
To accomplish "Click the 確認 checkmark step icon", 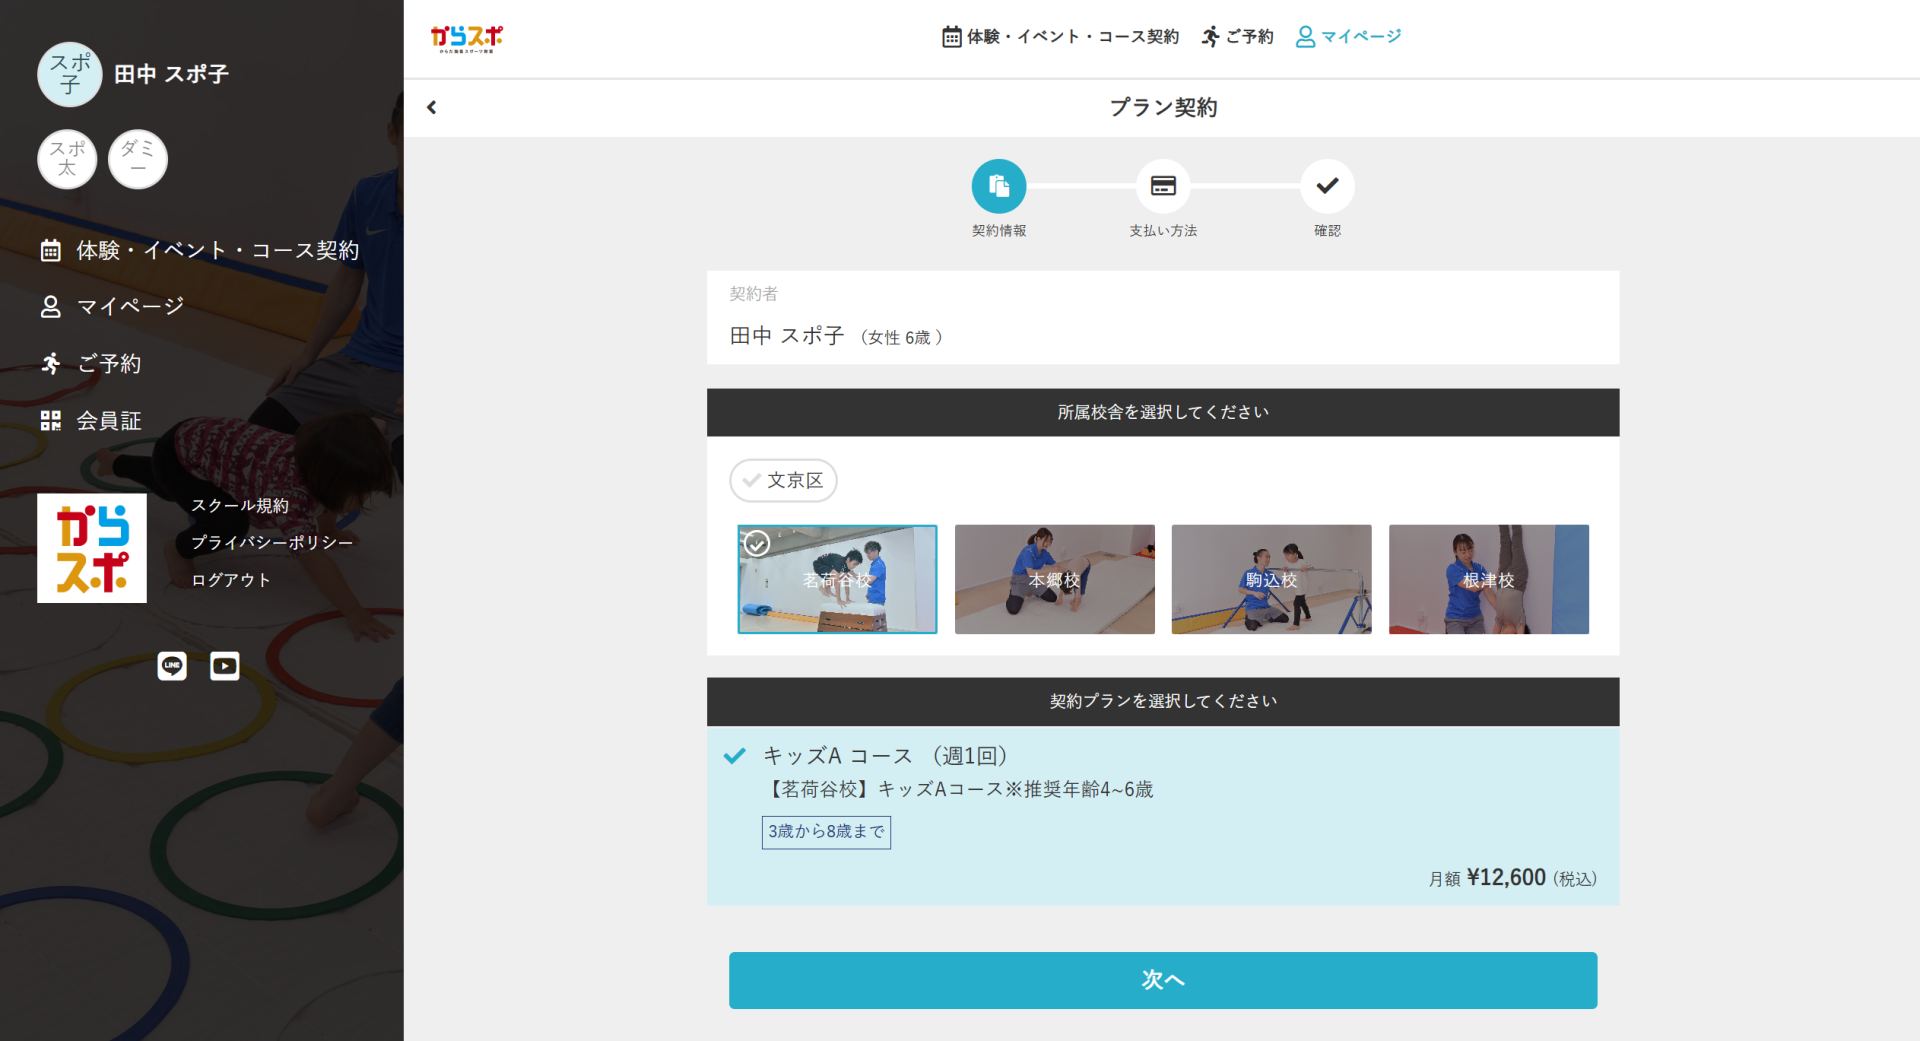I will tap(1327, 186).
